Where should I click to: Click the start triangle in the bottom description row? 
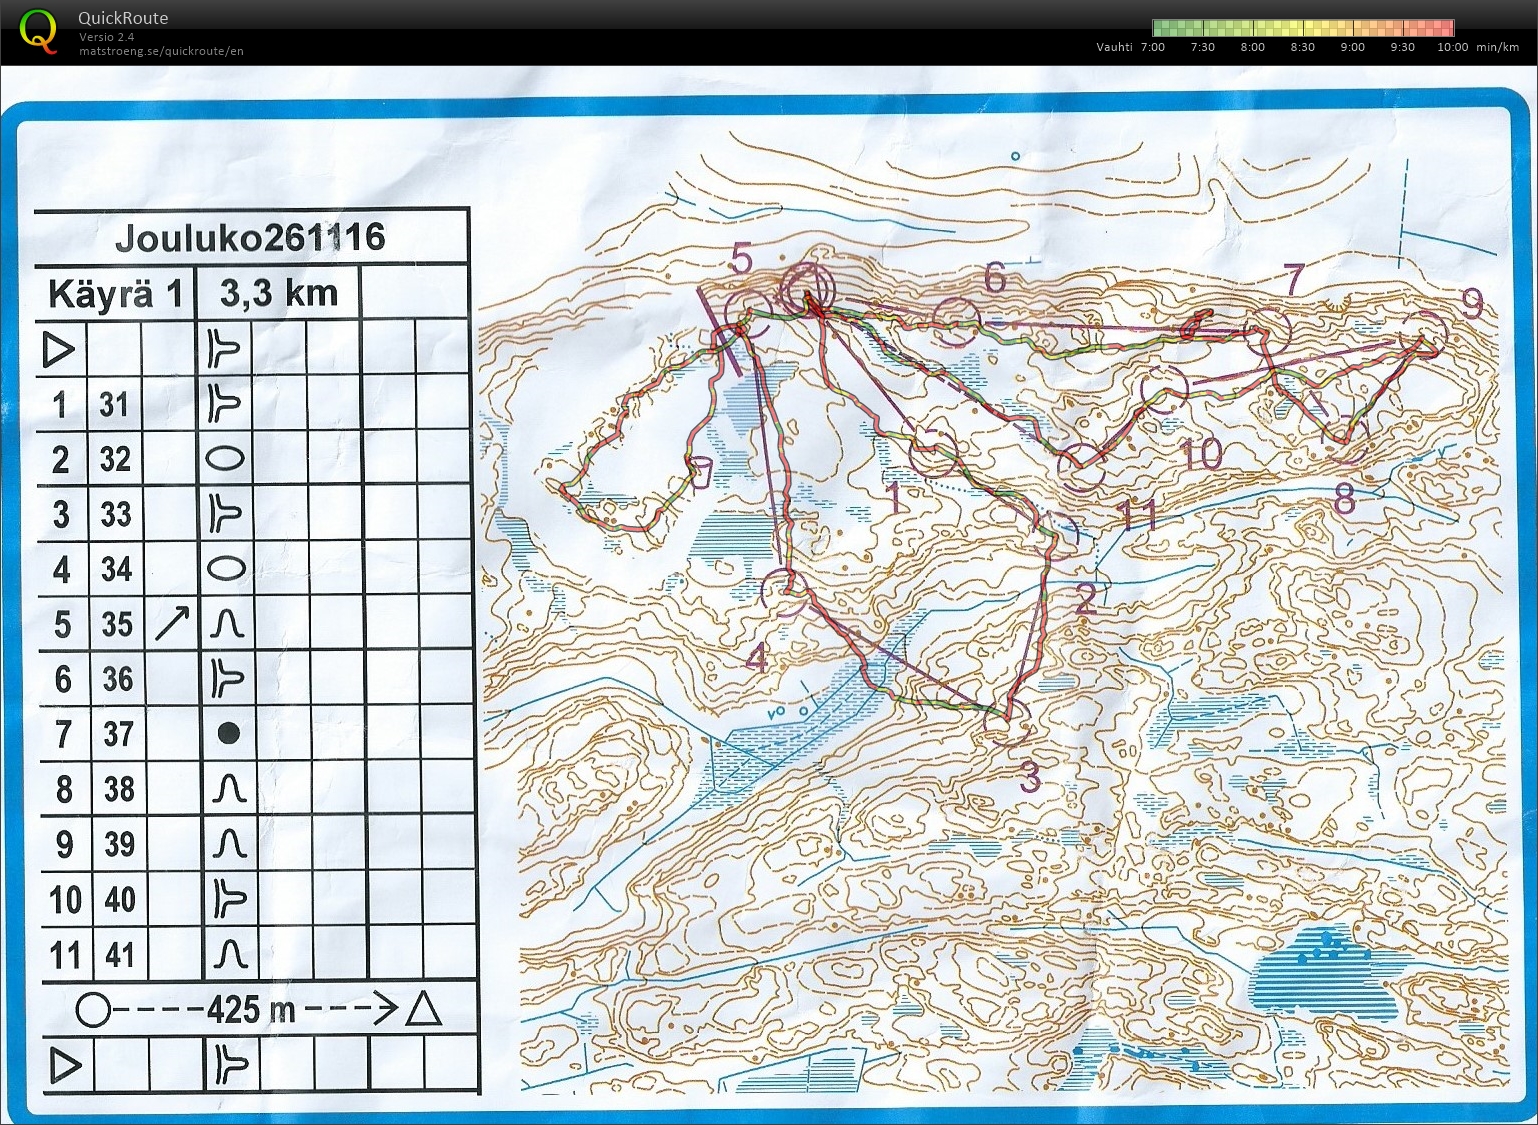tap(65, 1065)
